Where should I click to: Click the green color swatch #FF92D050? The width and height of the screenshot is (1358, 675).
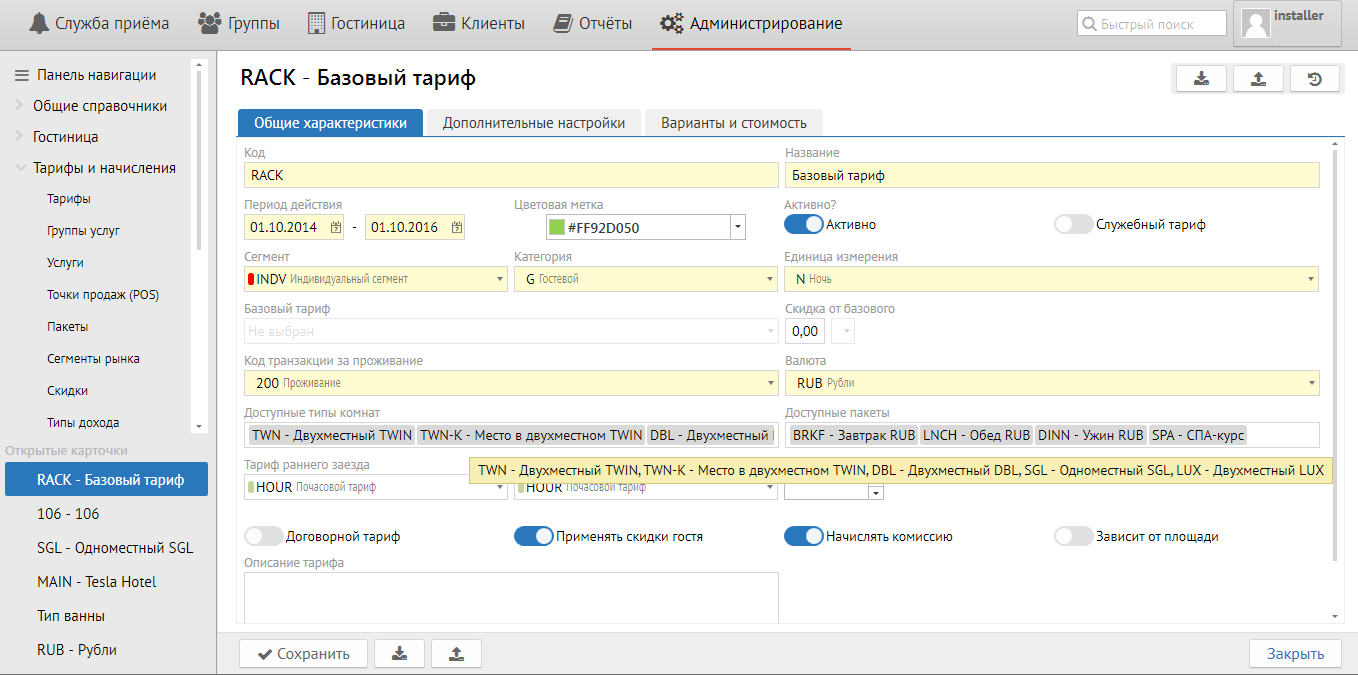pos(557,228)
